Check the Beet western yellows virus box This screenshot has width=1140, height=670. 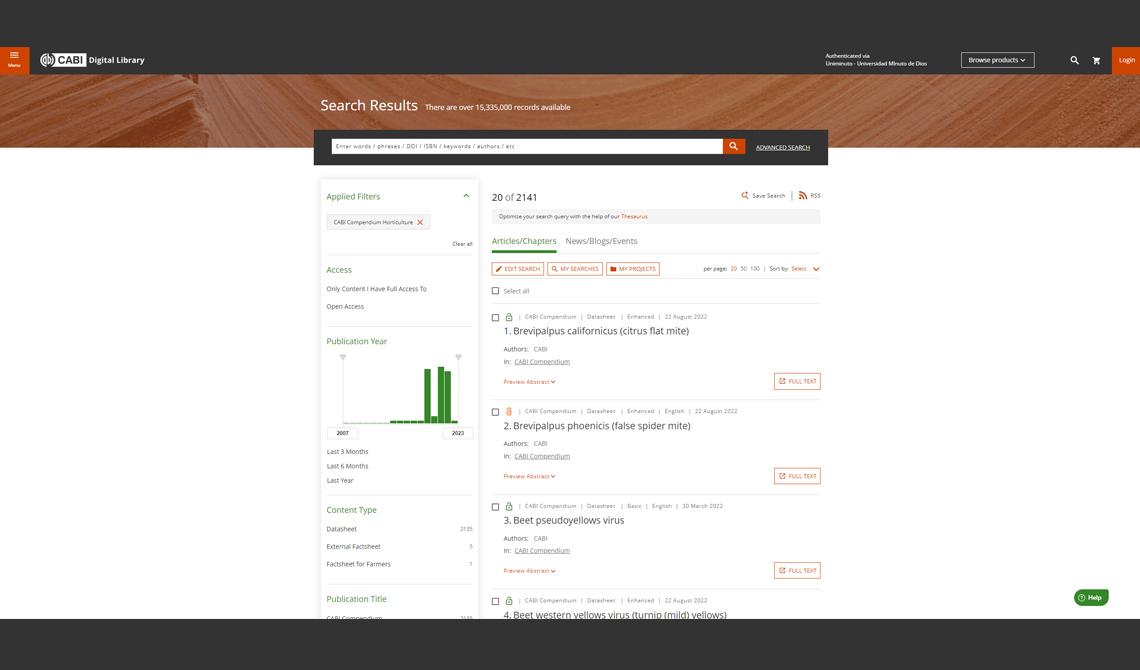(495, 602)
